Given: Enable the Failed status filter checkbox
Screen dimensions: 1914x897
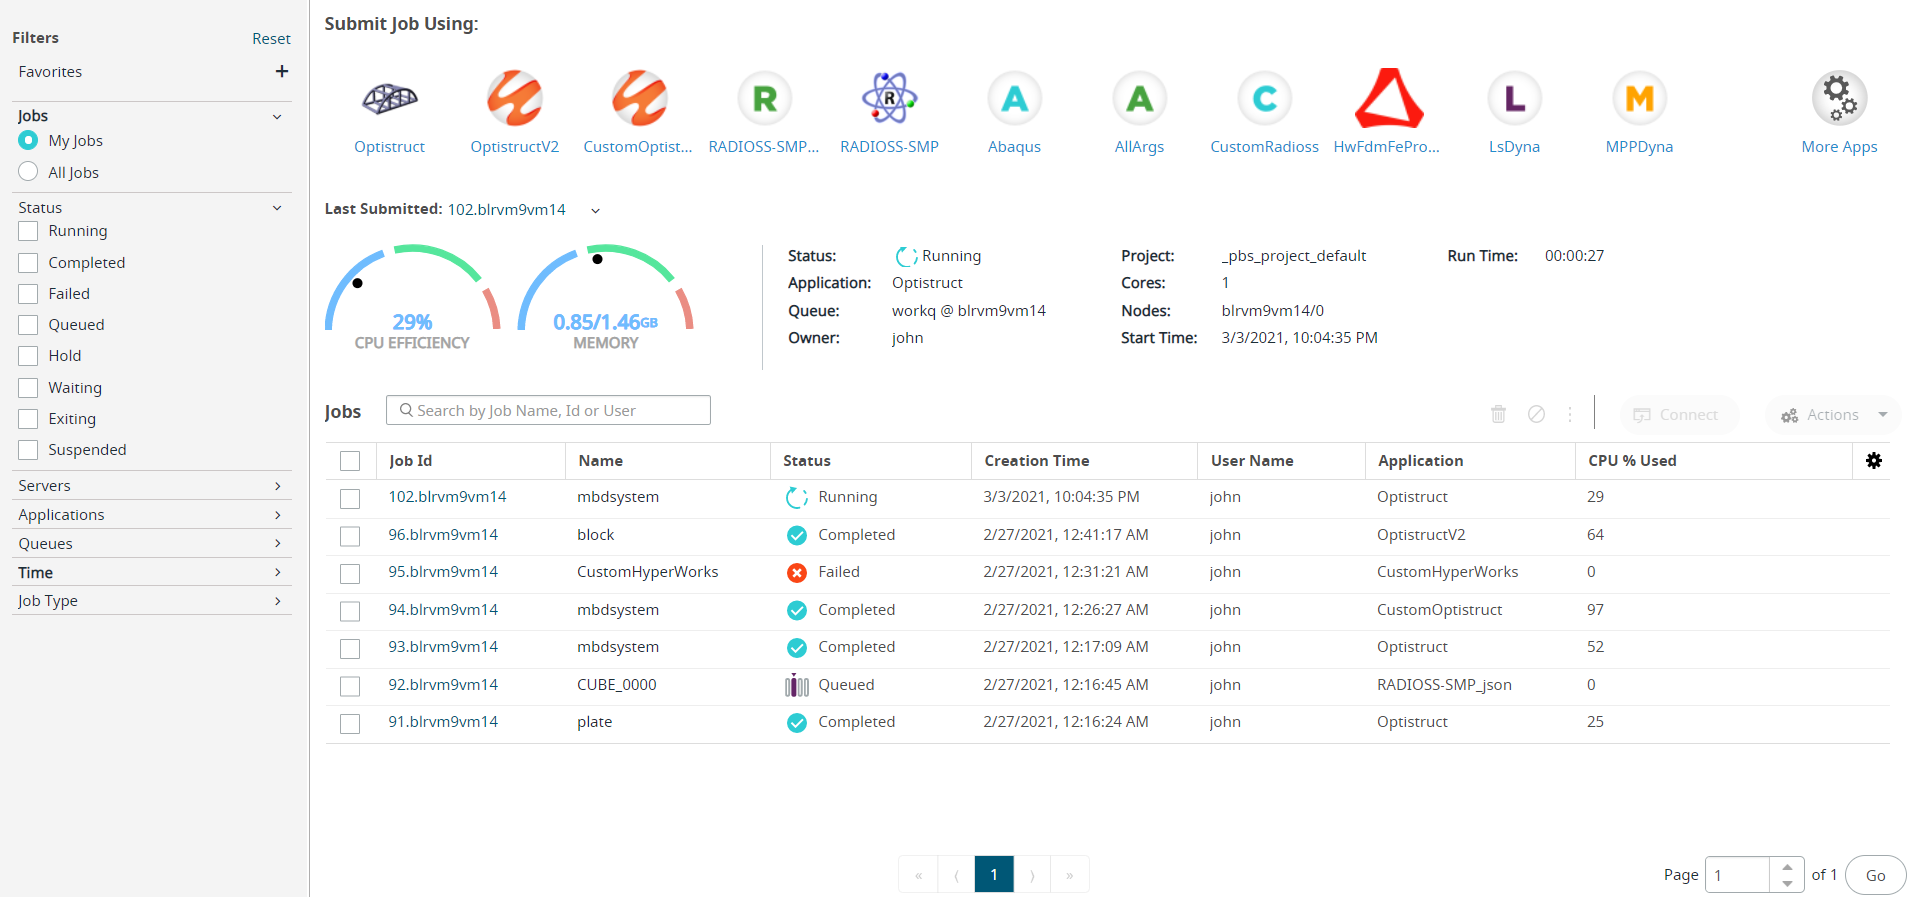Looking at the screenshot, I should 28,294.
